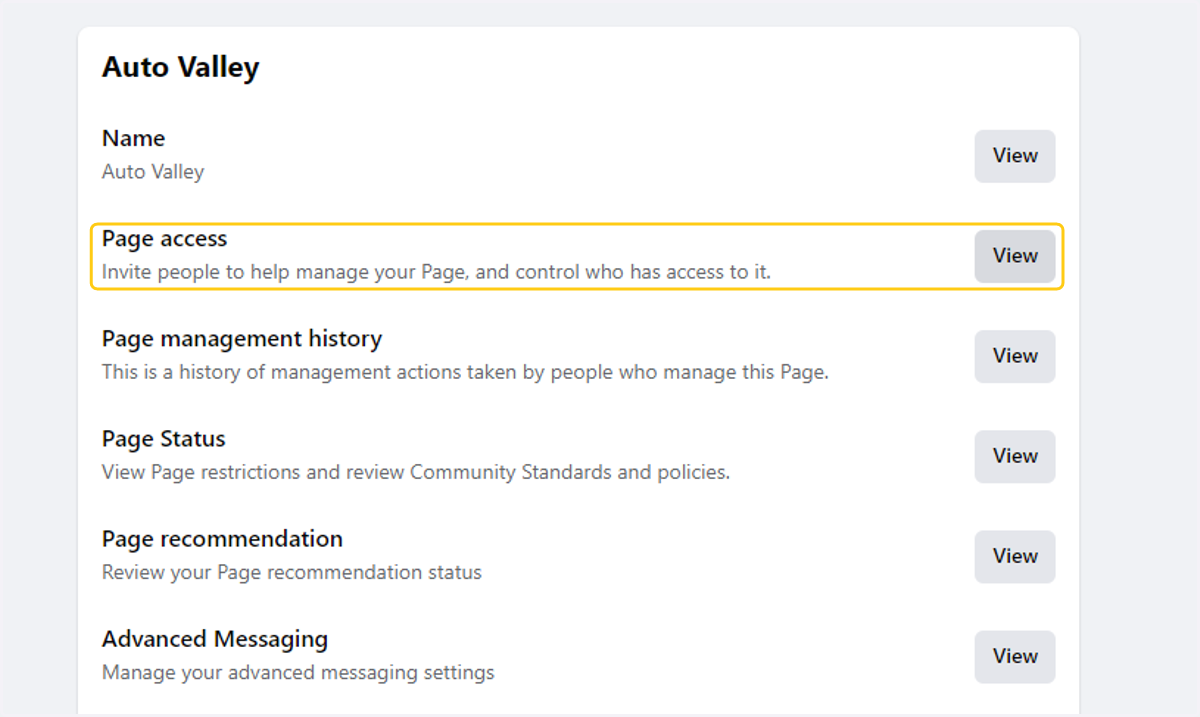
Task: Open Page recommendation View button
Action: (x=1015, y=556)
